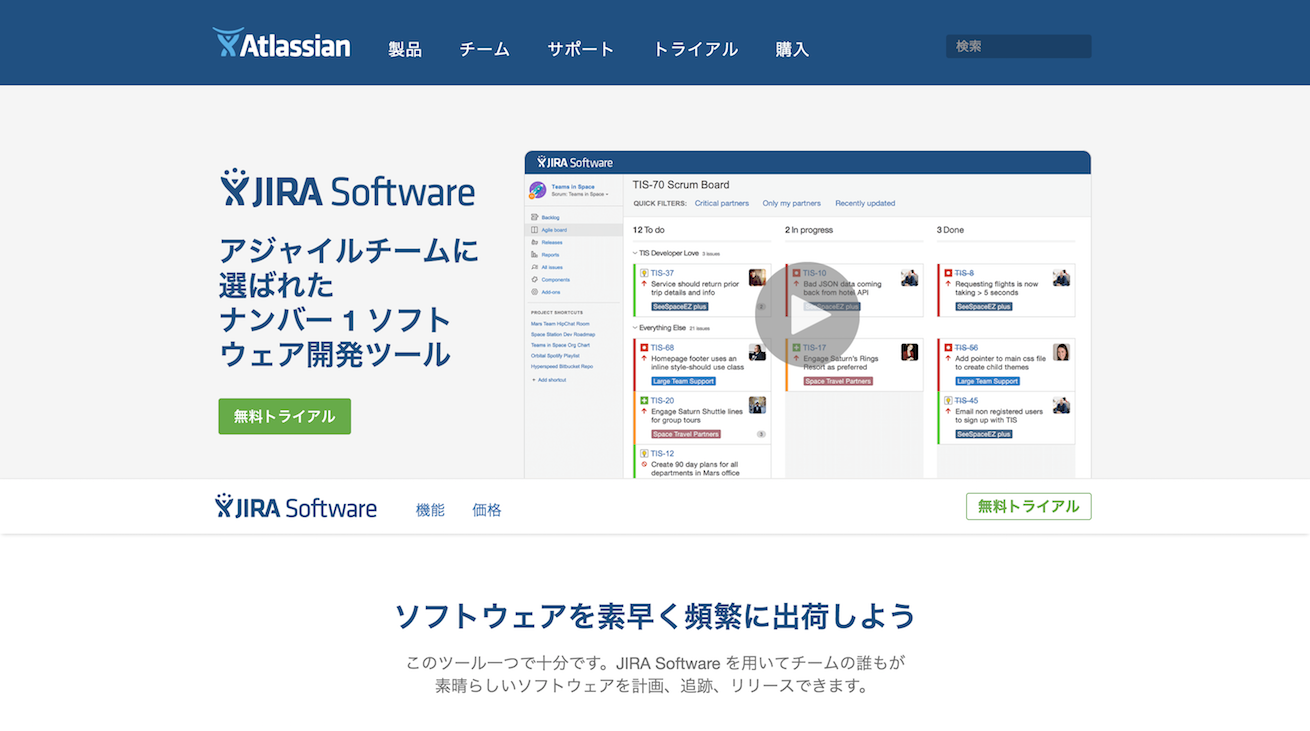Screen dimensions: 1310x731
Task: Open the サポート menu
Action: 581,49
